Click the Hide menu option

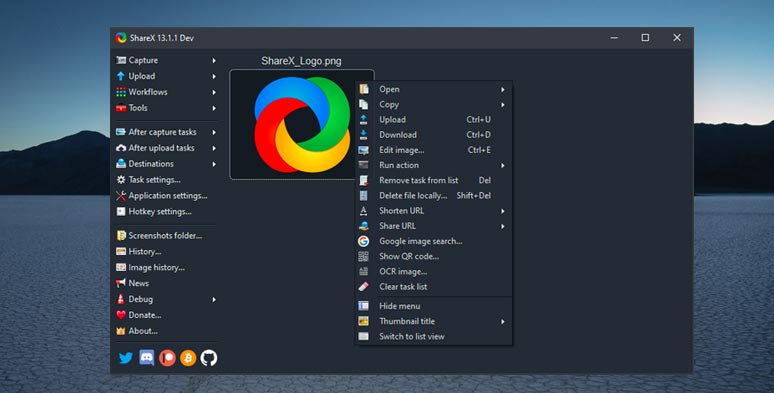433,306
